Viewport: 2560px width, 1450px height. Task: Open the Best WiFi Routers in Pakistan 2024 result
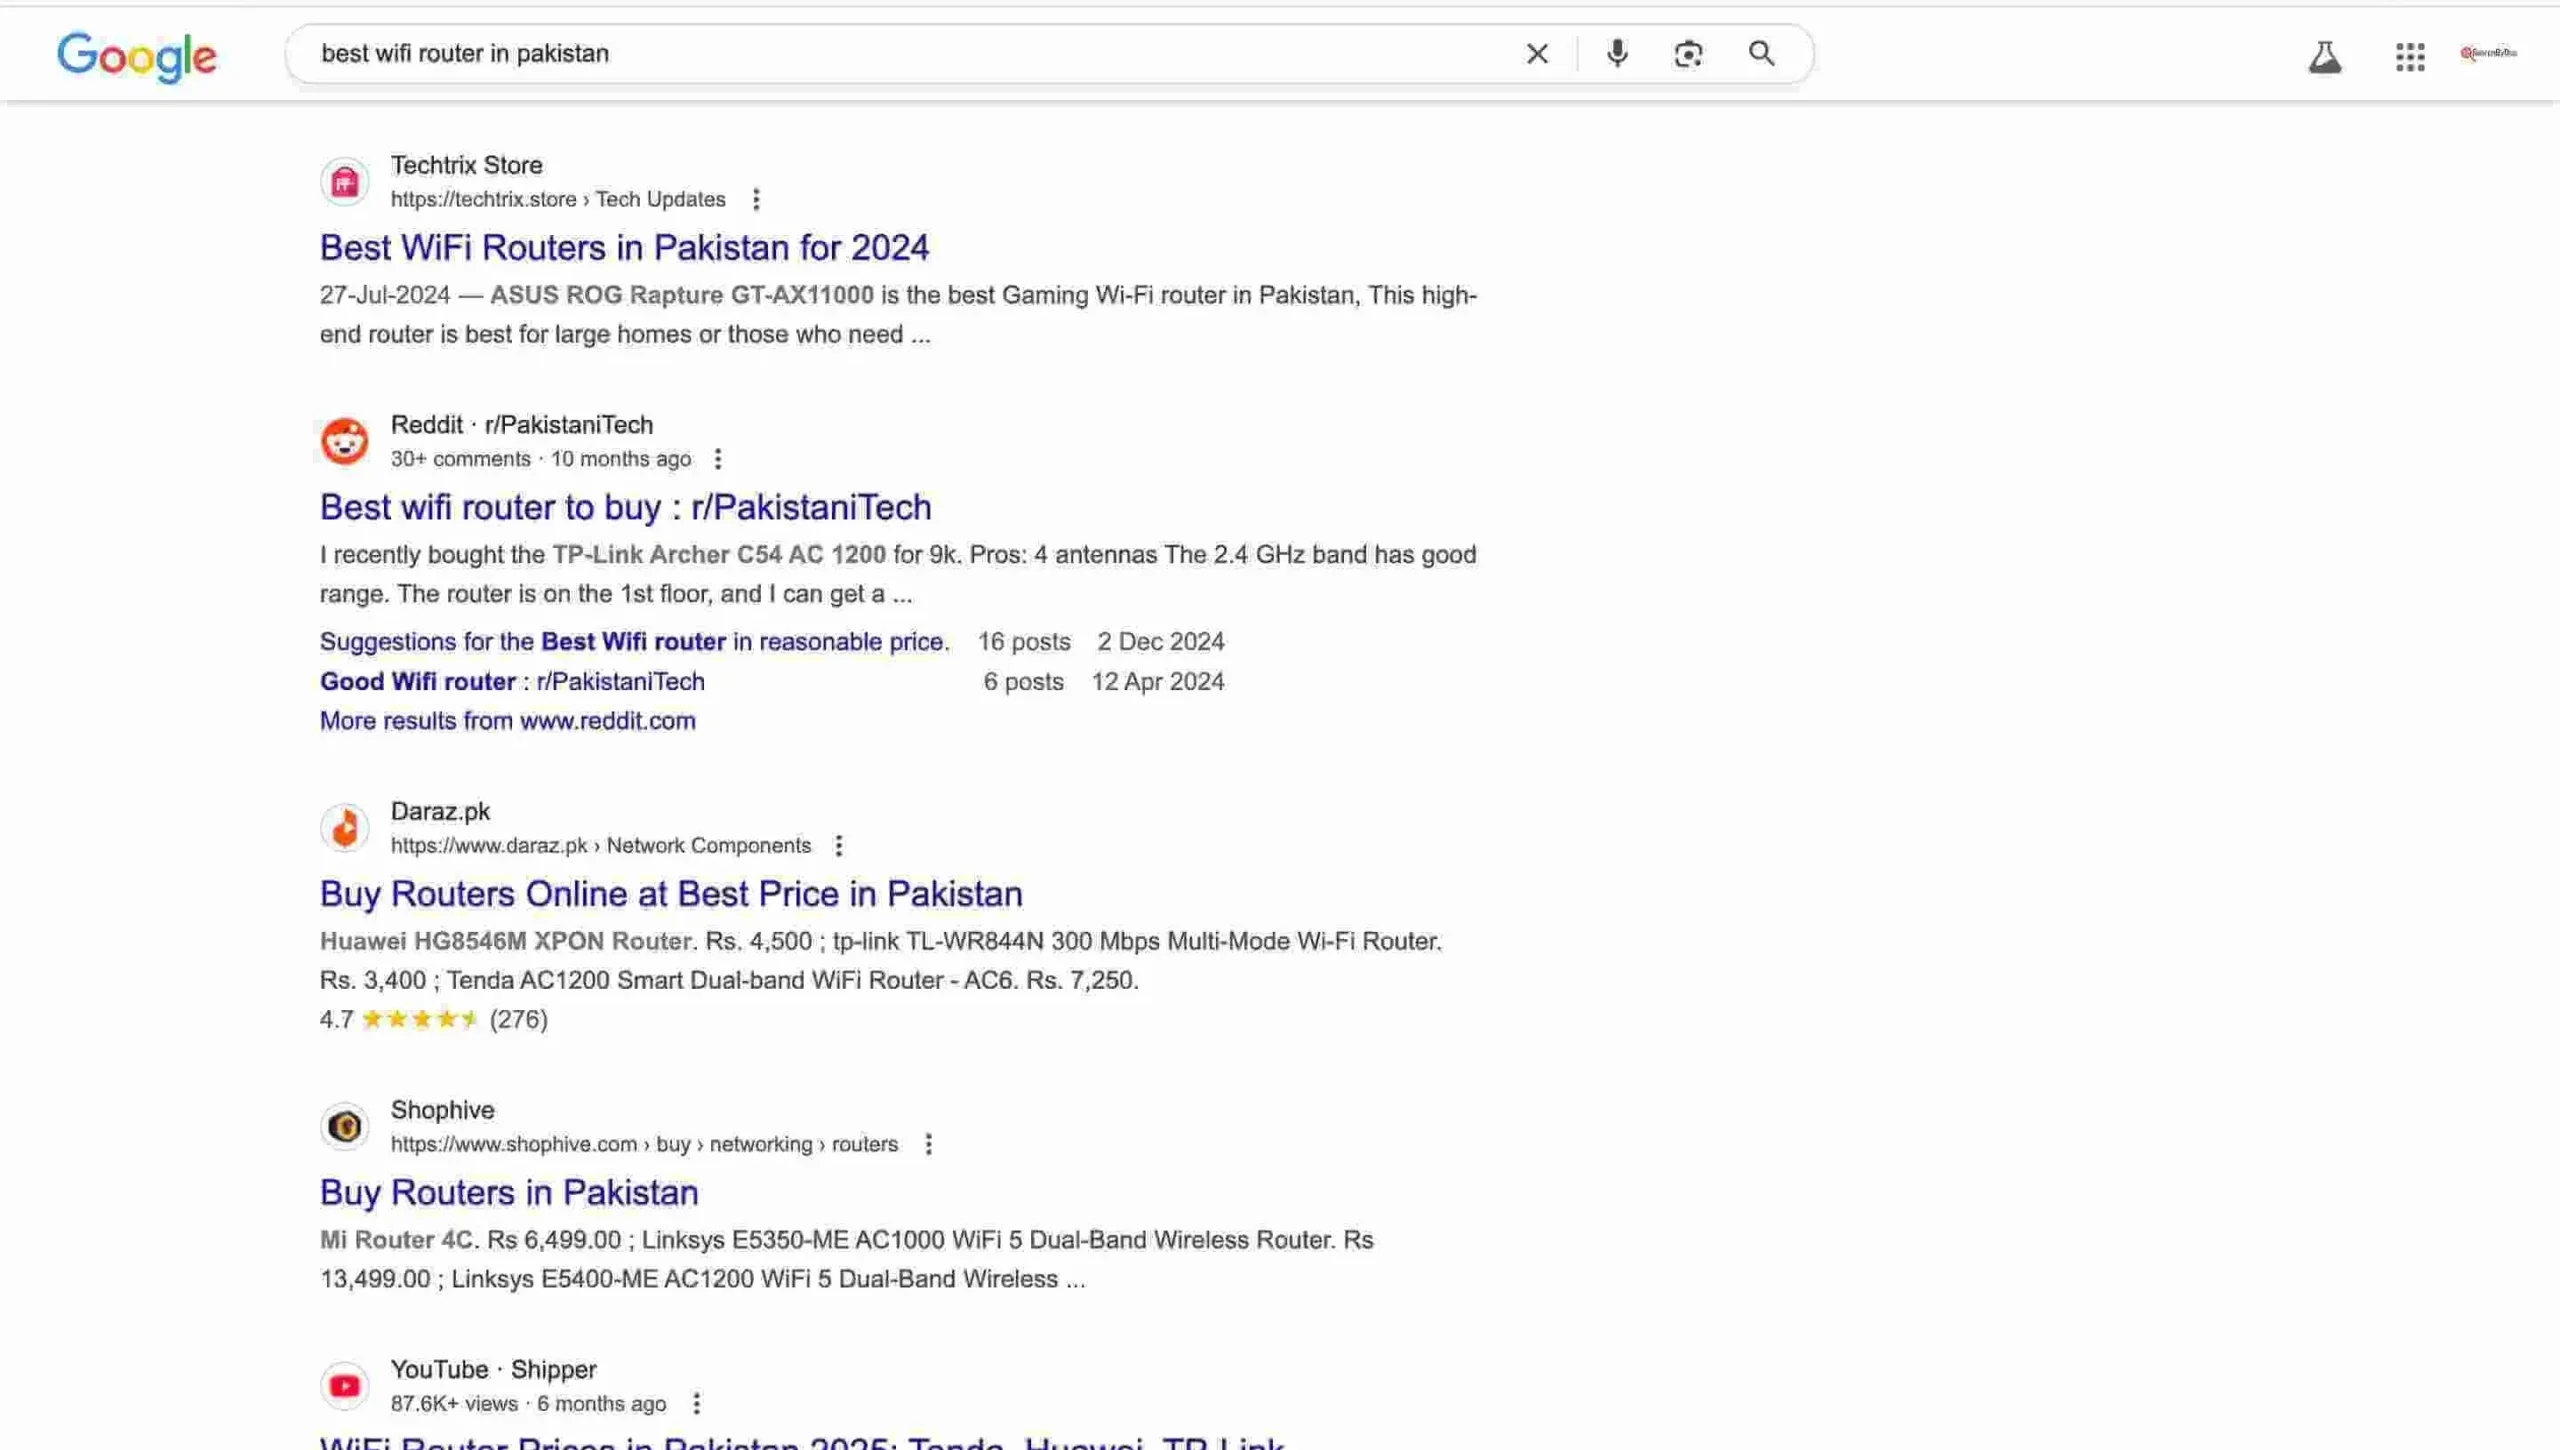(x=624, y=247)
